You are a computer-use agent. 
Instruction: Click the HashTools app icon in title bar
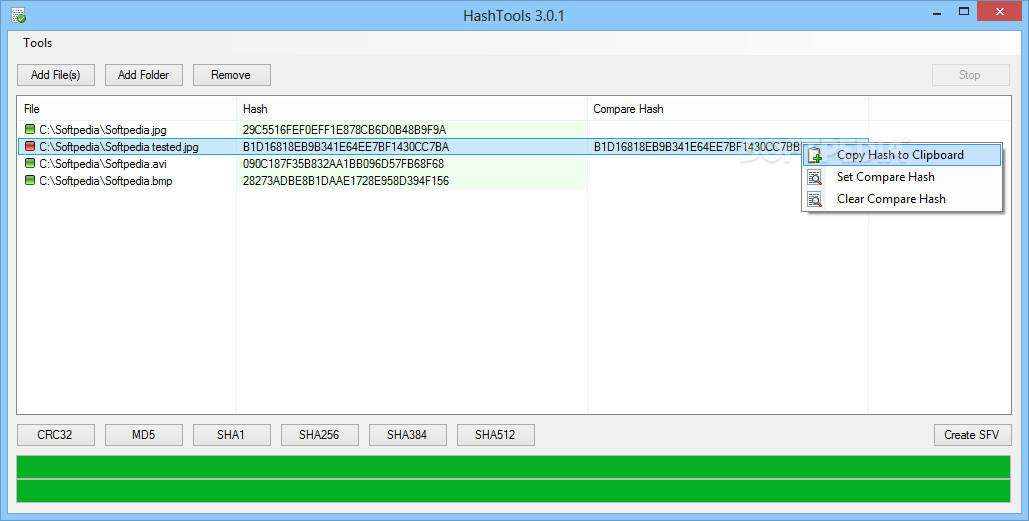click(18, 15)
